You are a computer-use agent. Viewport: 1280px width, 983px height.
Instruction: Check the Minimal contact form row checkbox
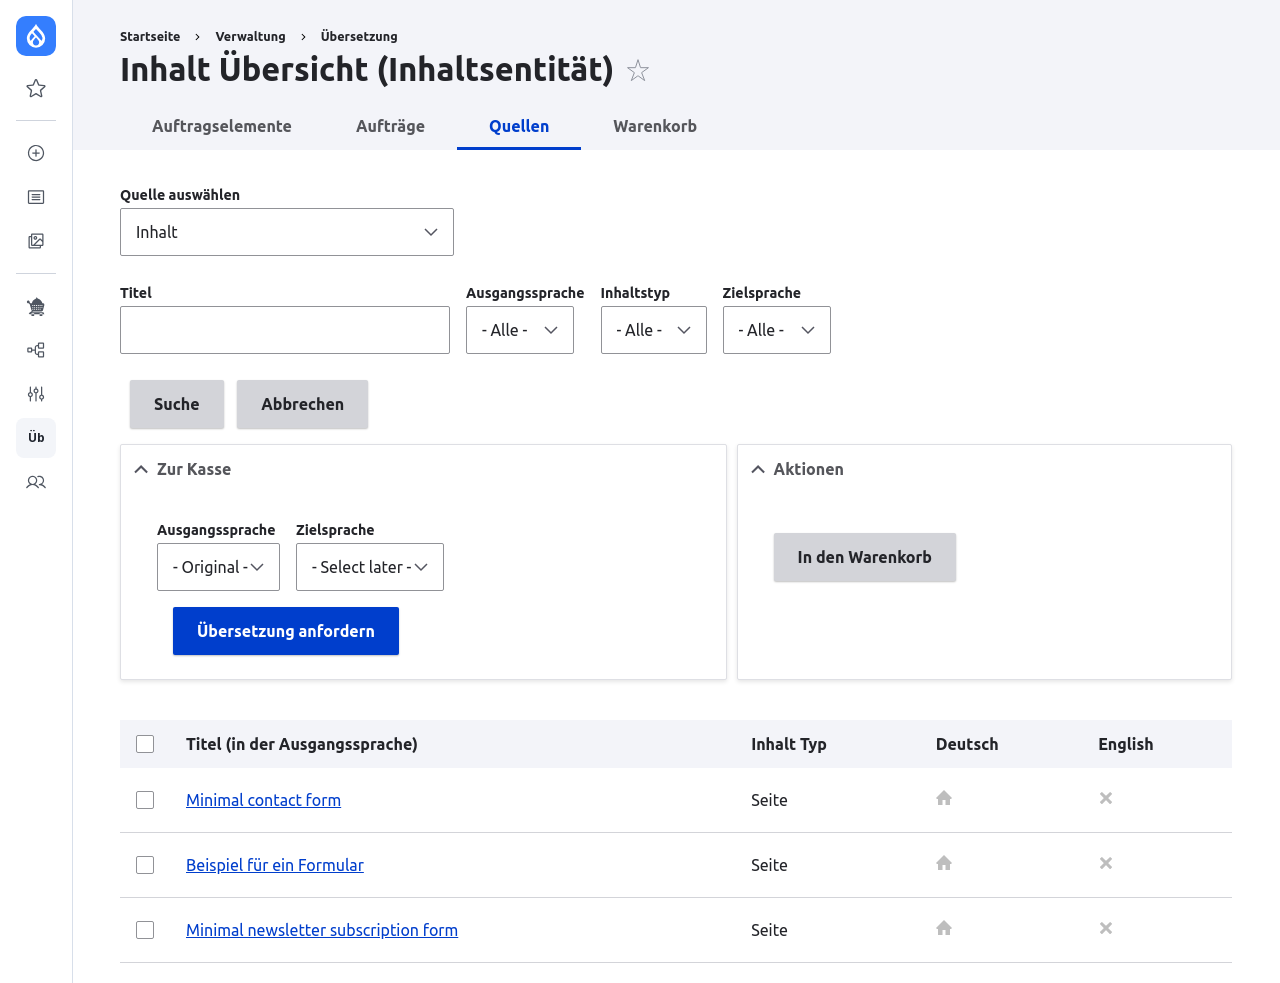point(145,800)
